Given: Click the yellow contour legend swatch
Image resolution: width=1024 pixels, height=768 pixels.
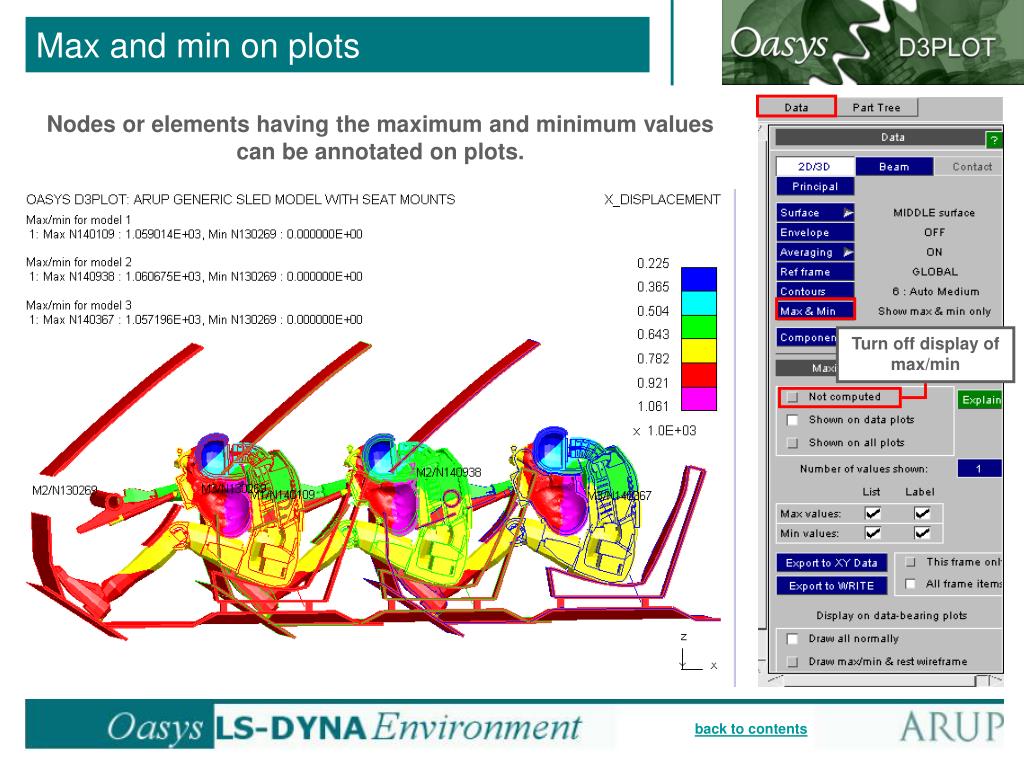Looking at the screenshot, I should click(699, 351).
